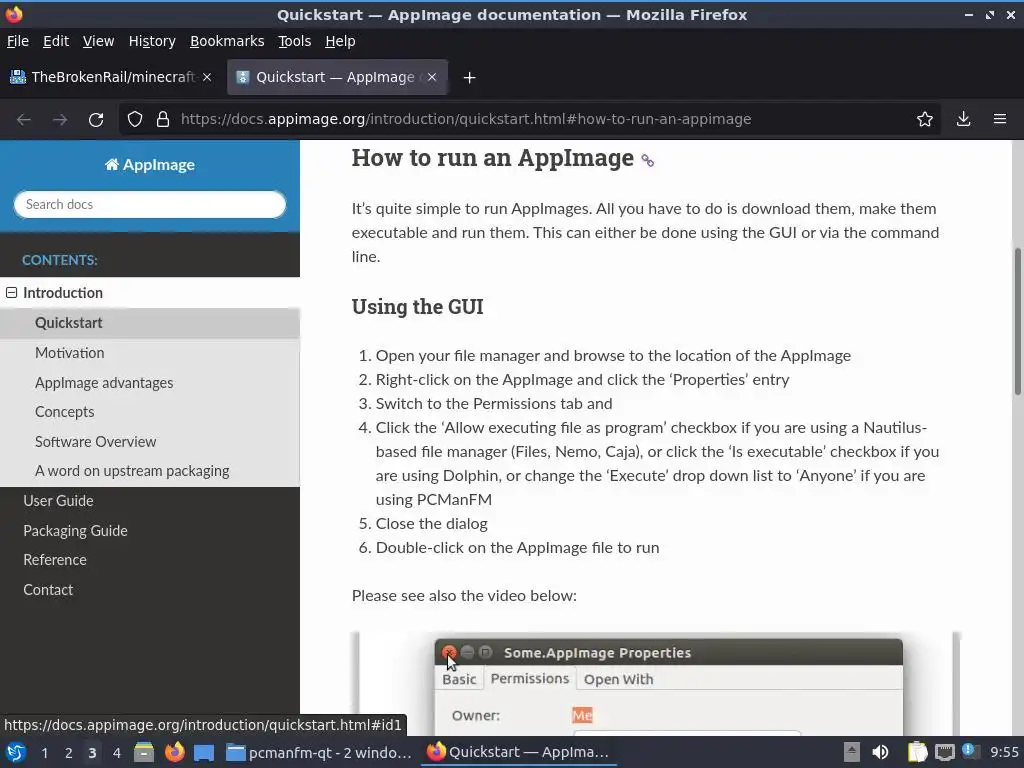The width and height of the screenshot is (1024, 768).
Task: Click the Search docs input field
Action: (150, 204)
